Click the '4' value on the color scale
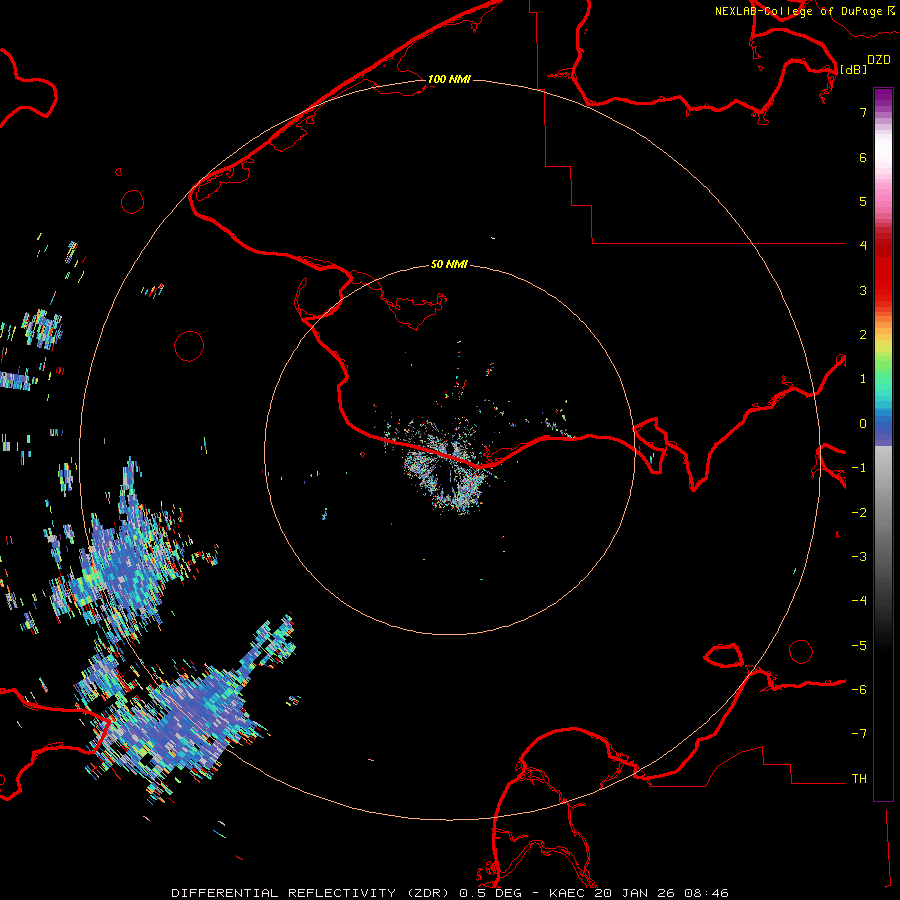This screenshot has height=900, width=900. 863,246
